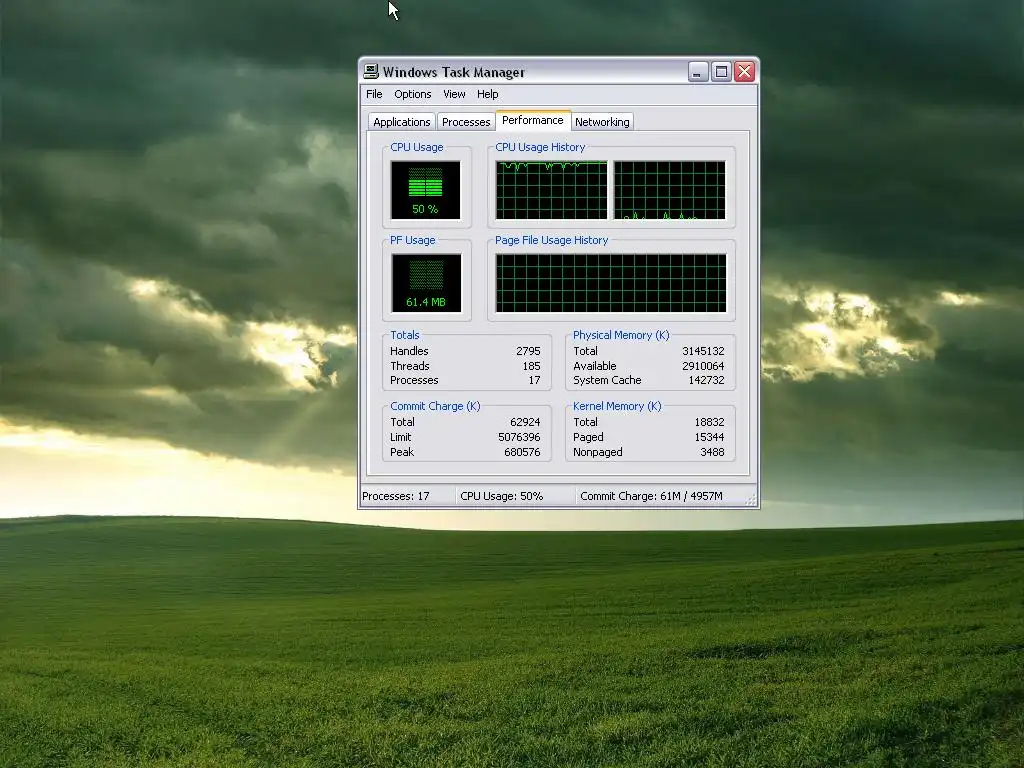Viewport: 1024px width, 768px height.
Task: Open the File menu
Action: coord(374,94)
